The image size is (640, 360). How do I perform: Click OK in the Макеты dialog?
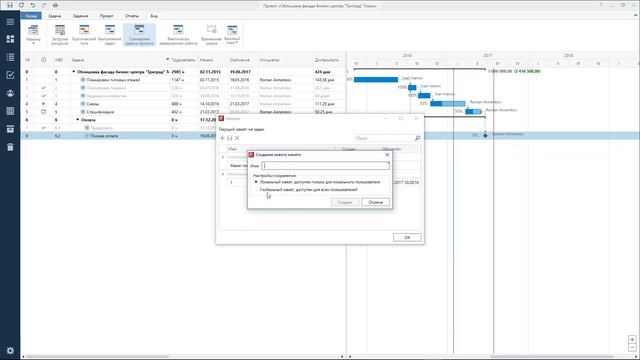[x=407, y=238]
